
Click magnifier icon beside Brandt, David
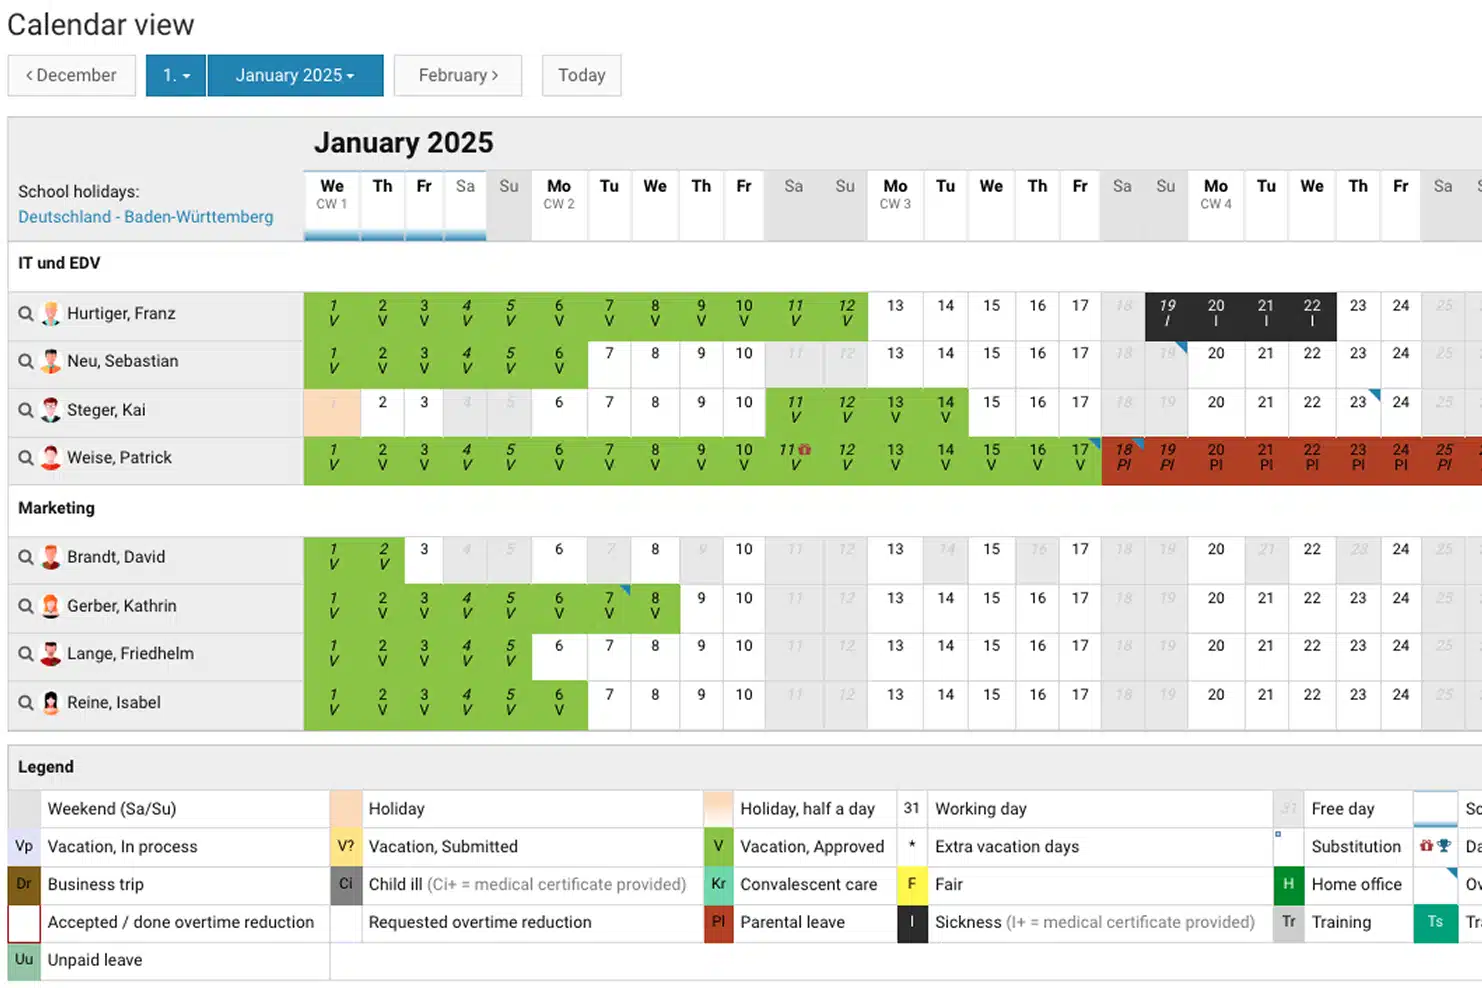26,557
